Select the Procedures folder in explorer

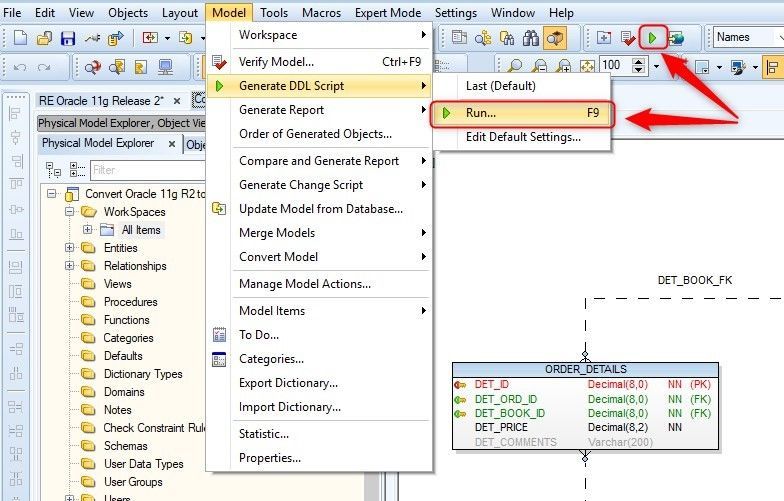coord(130,302)
